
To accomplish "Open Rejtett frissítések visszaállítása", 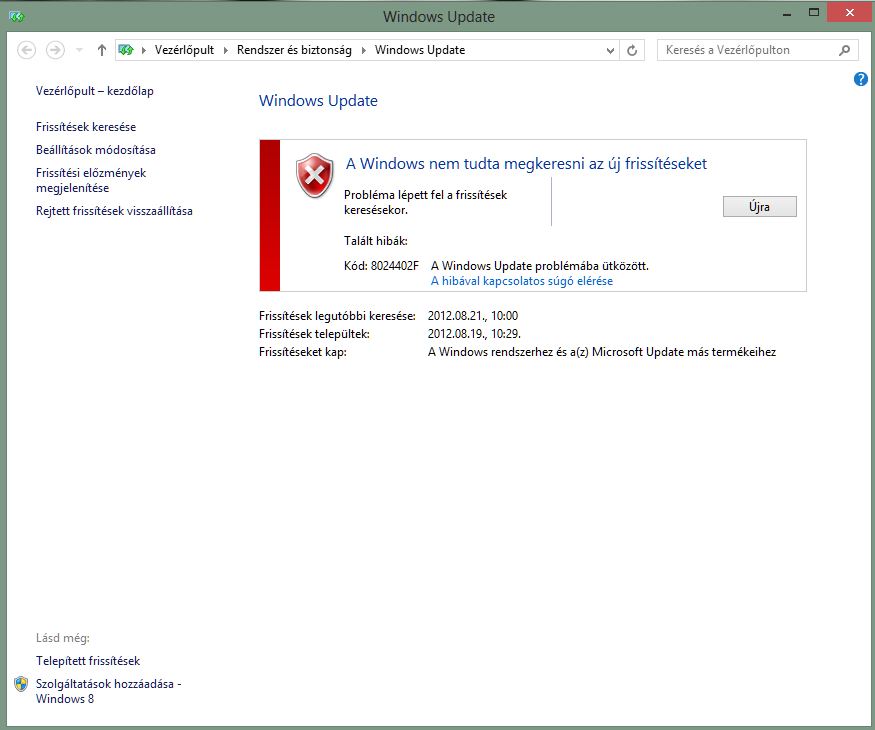I will (114, 211).
